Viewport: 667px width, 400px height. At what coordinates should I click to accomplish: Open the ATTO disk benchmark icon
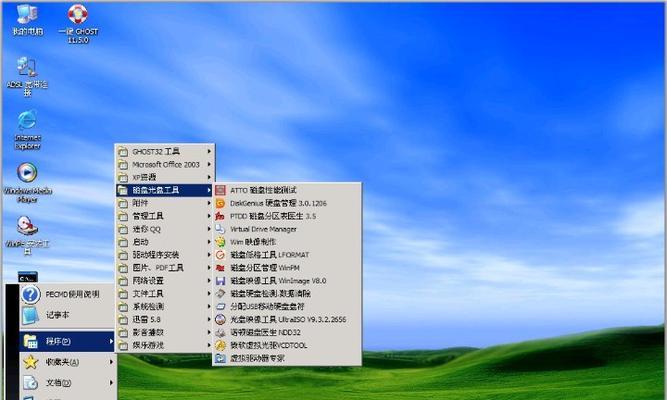(x=220, y=190)
